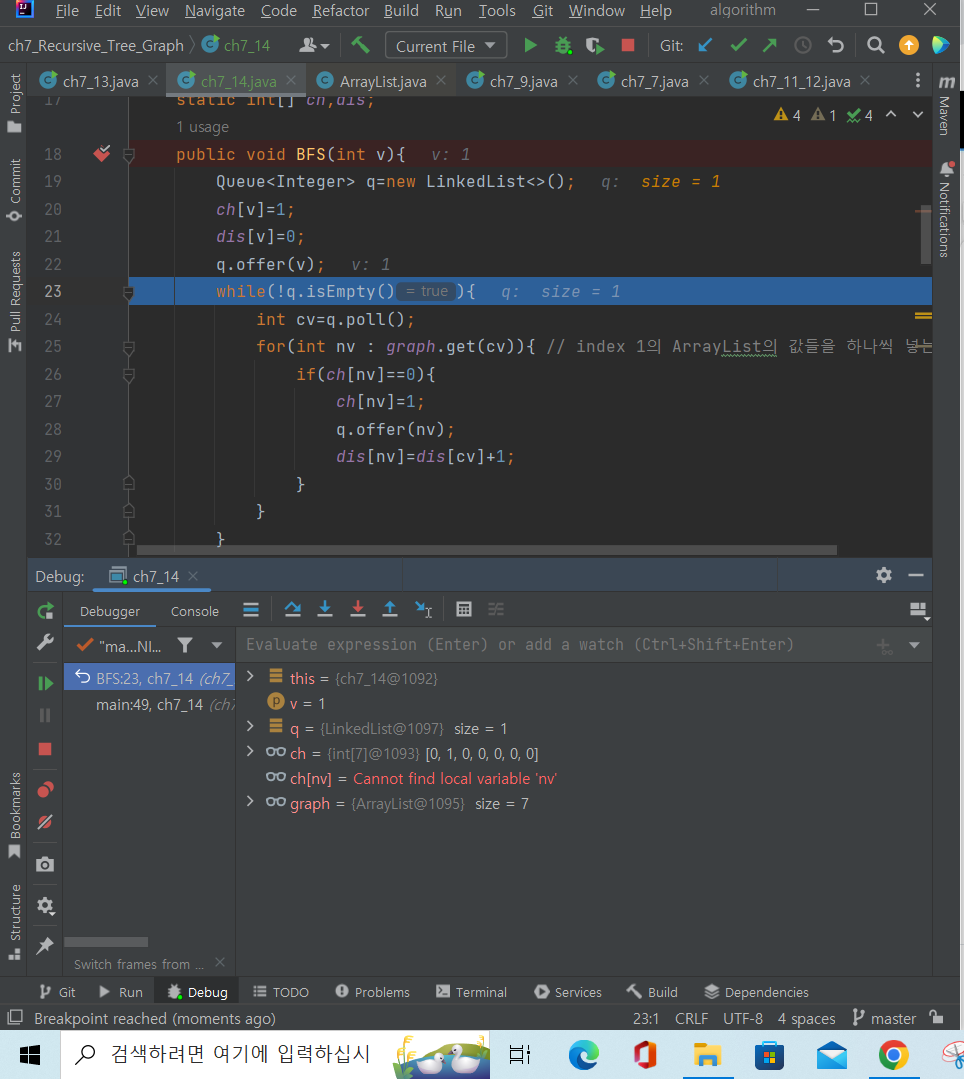Image resolution: width=964 pixels, height=1079 pixels.
Task: Click the Step Into debugger icon
Action: 325,609
